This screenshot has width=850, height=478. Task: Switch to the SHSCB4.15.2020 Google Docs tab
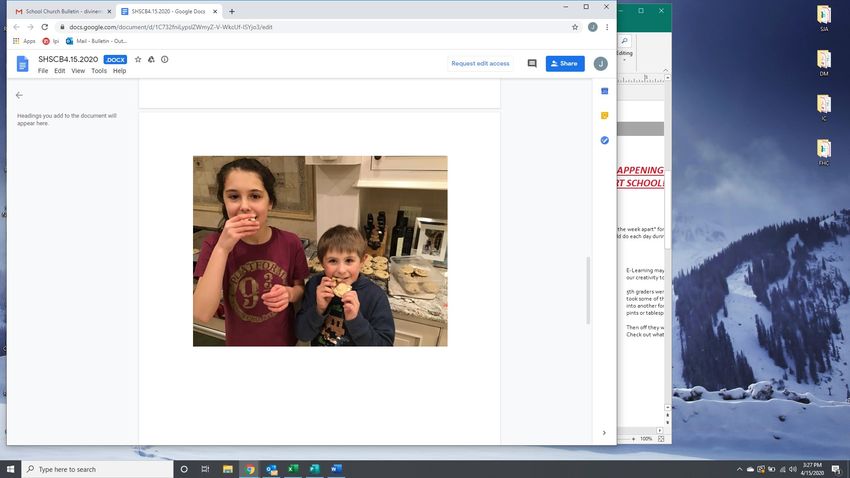click(x=169, y=11)
